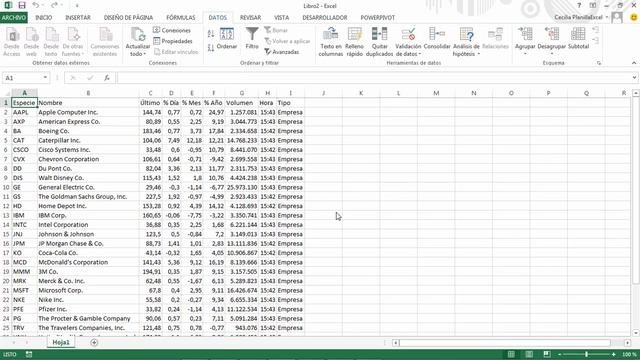640x360 pixels.
Task: Click the 100% zoom level
Action: pyautogui.click(x=629, y=354)
